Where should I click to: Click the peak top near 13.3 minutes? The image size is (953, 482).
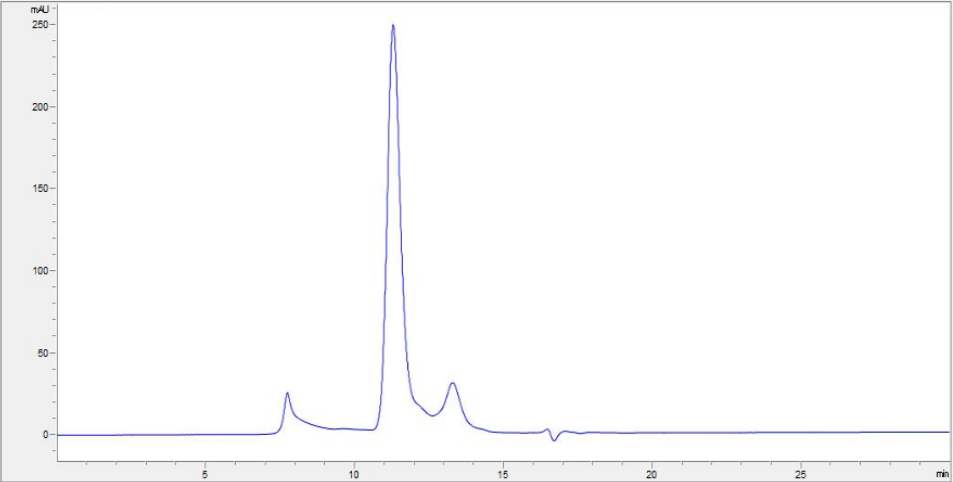point(453,383)
